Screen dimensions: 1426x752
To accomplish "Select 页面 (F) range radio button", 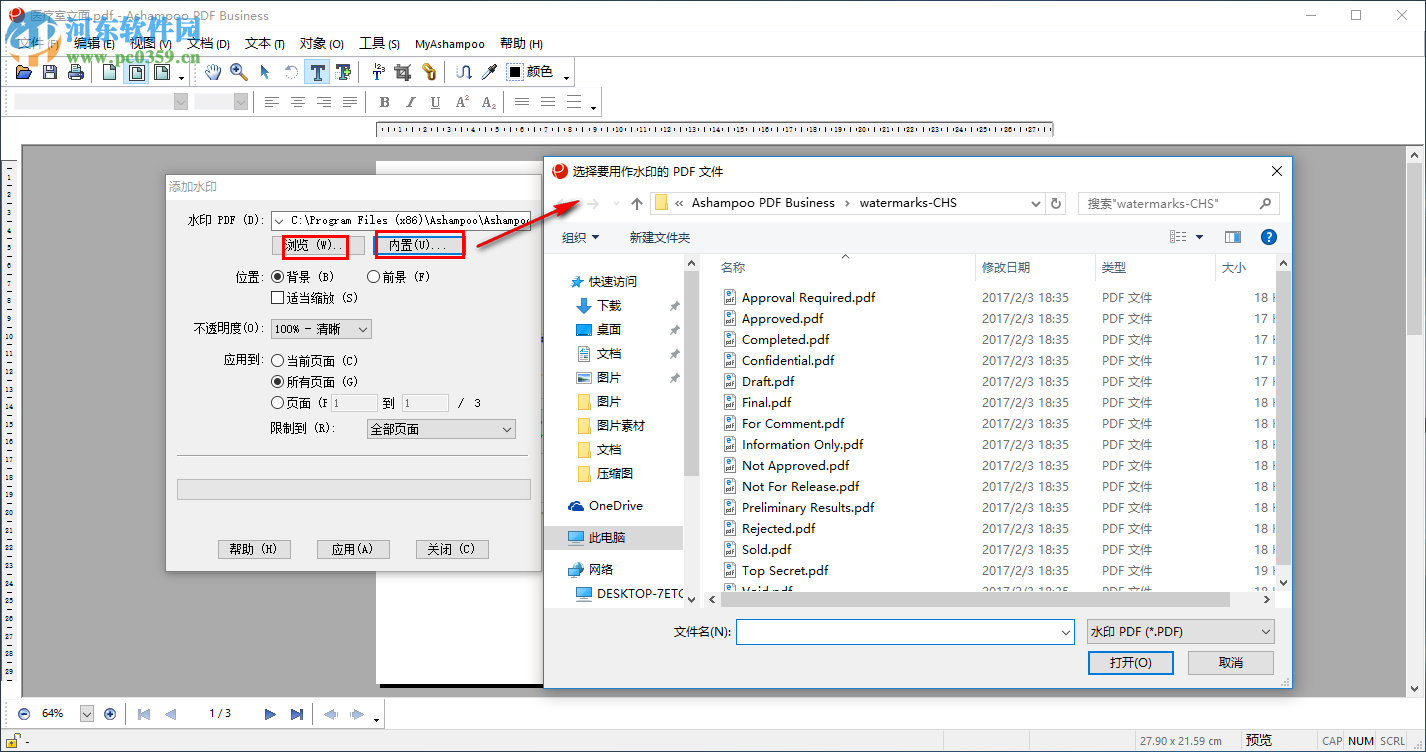I will tap(278, 403).
